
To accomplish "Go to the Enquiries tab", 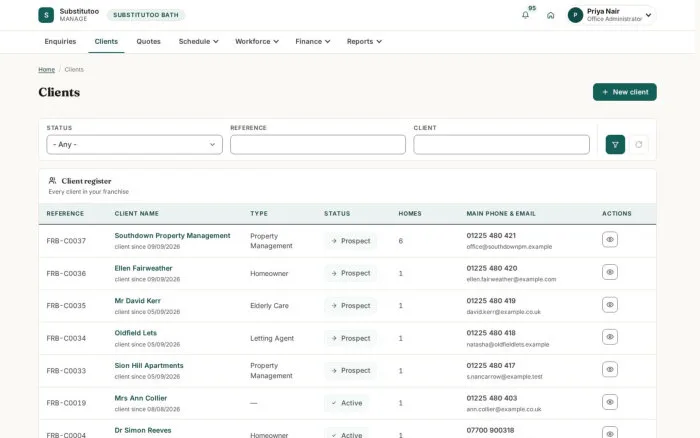I will [60, 42].
